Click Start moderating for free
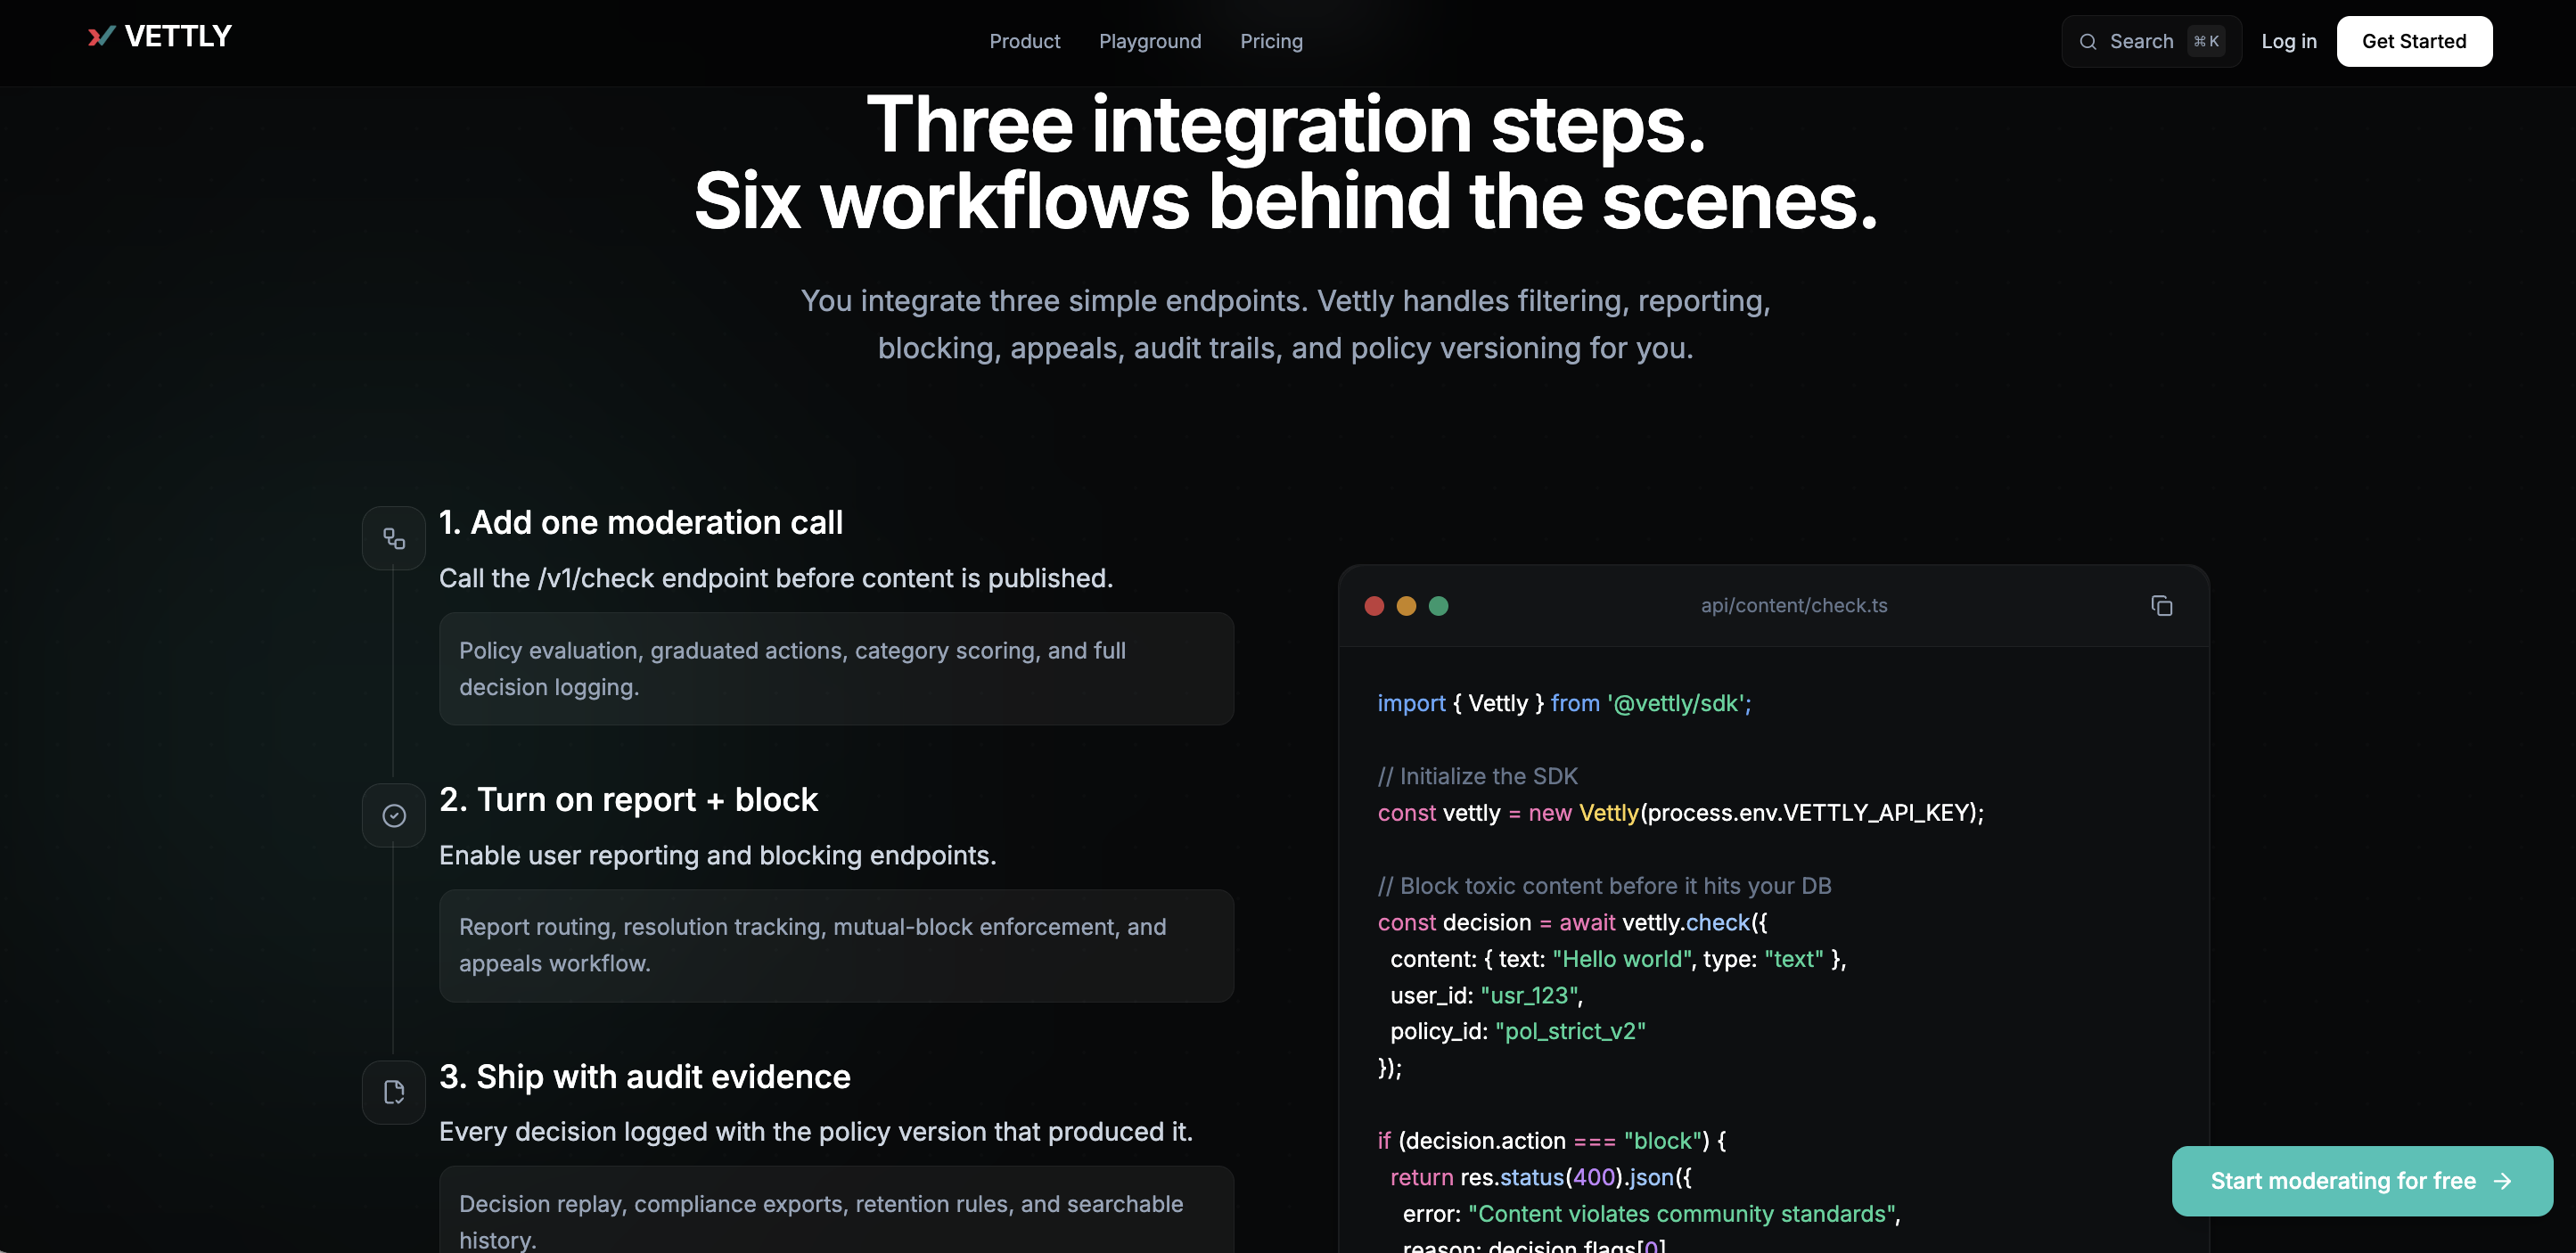Image resolution: width=2576 pixels, height=1253 pixels. 2342,1181
